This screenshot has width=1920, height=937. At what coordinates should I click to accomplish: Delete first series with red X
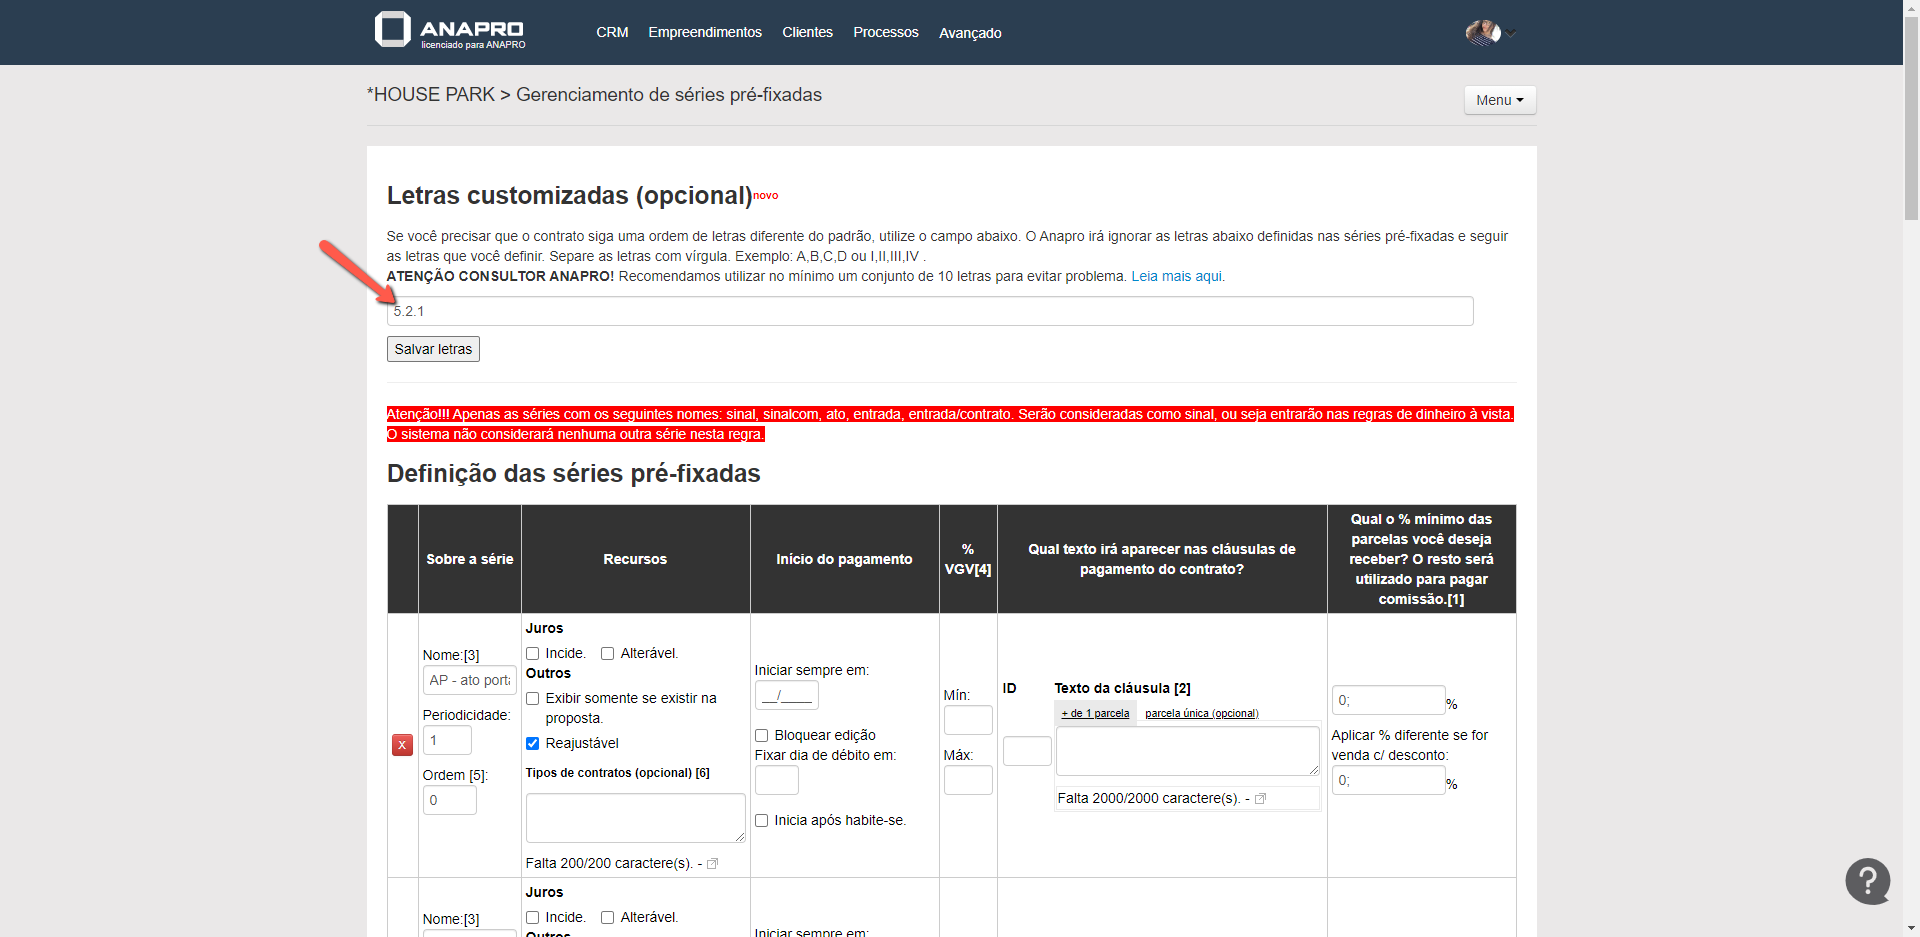coord(402,745)
